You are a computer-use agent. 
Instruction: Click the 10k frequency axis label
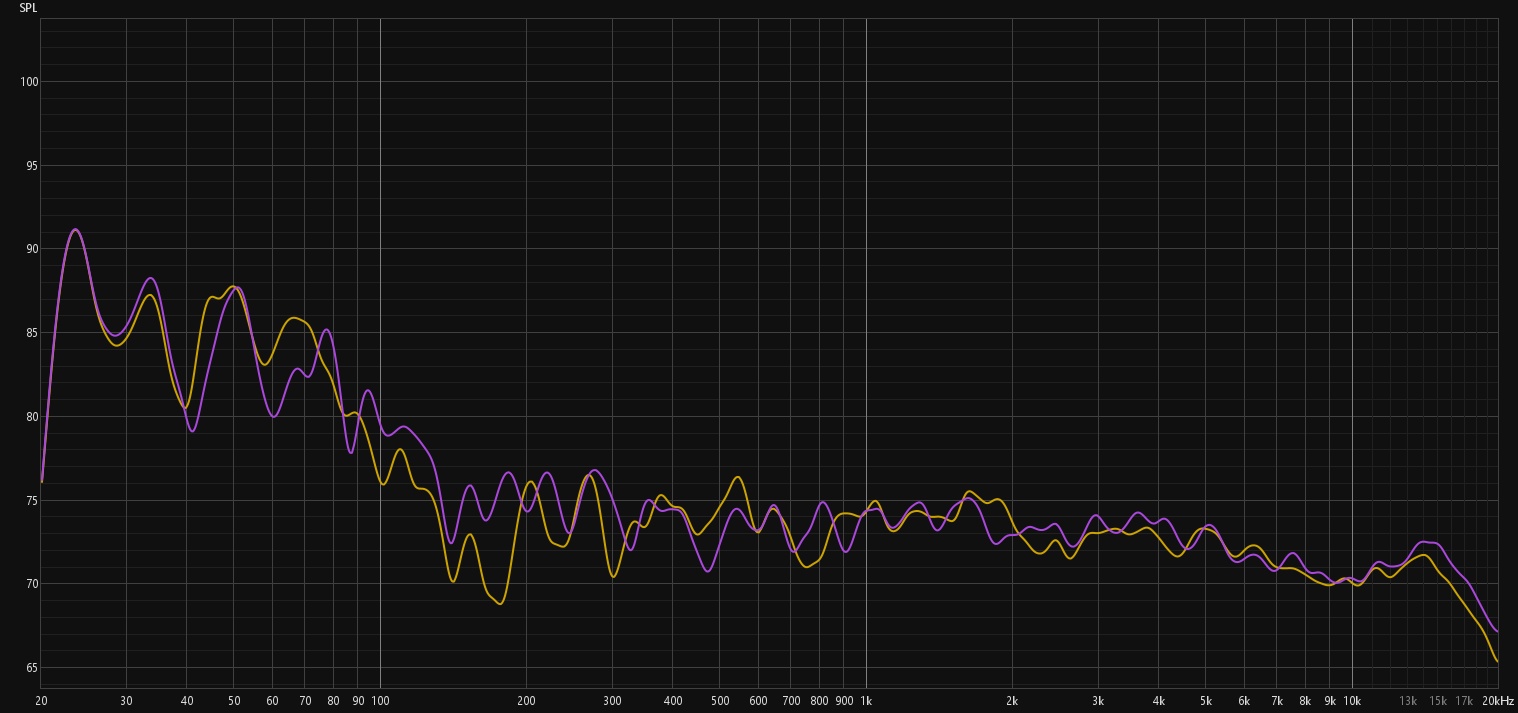click(1352, 701)
